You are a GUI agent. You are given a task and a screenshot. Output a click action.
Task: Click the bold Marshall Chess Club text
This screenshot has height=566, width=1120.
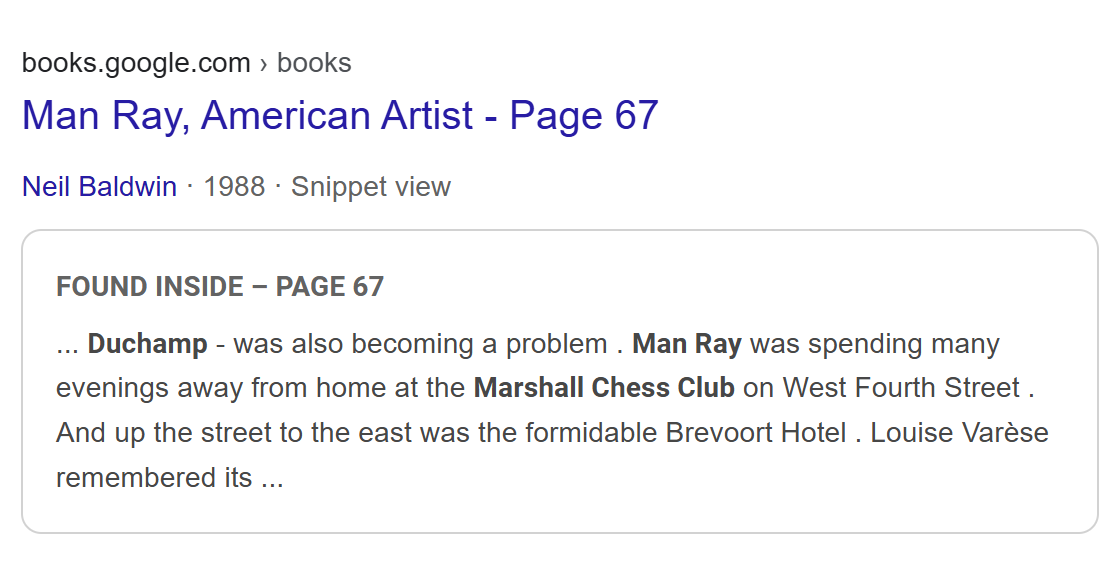click(x=604, y=388)
